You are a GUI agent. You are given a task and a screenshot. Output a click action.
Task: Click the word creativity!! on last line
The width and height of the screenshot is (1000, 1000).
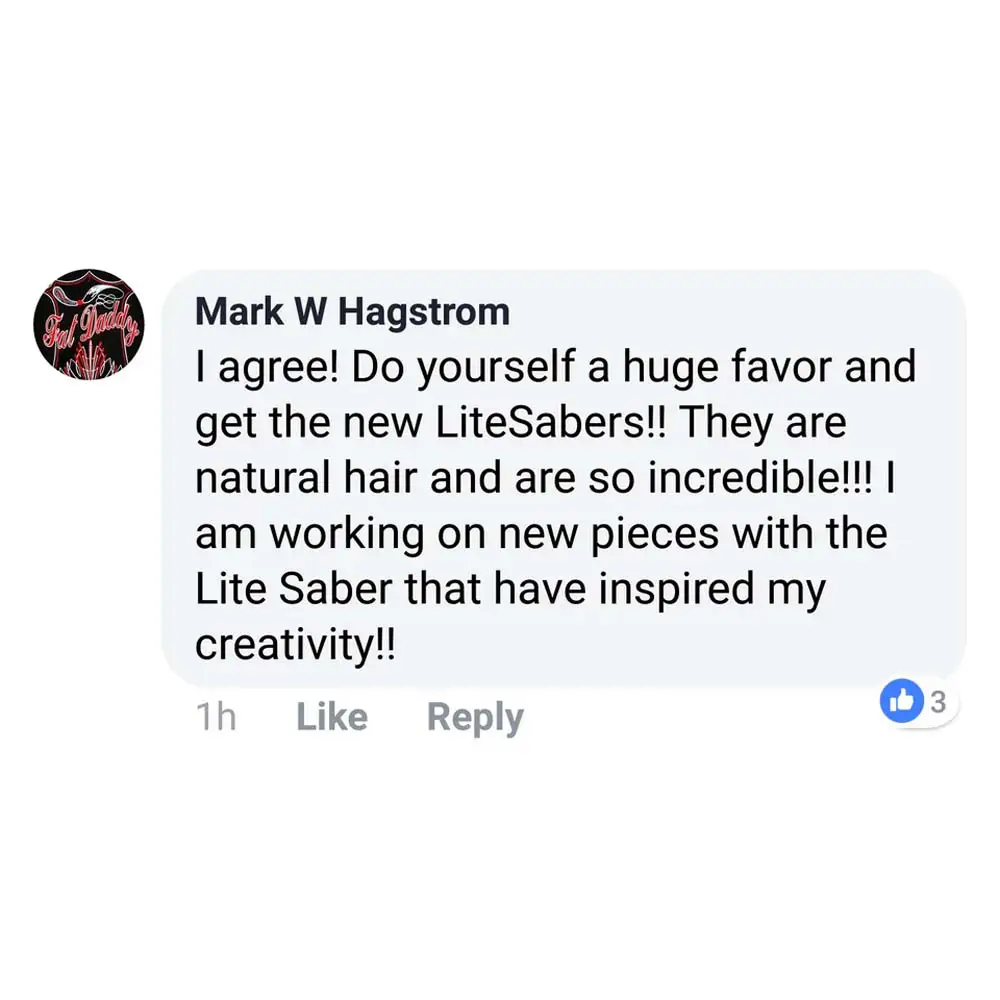click(295, 645)
